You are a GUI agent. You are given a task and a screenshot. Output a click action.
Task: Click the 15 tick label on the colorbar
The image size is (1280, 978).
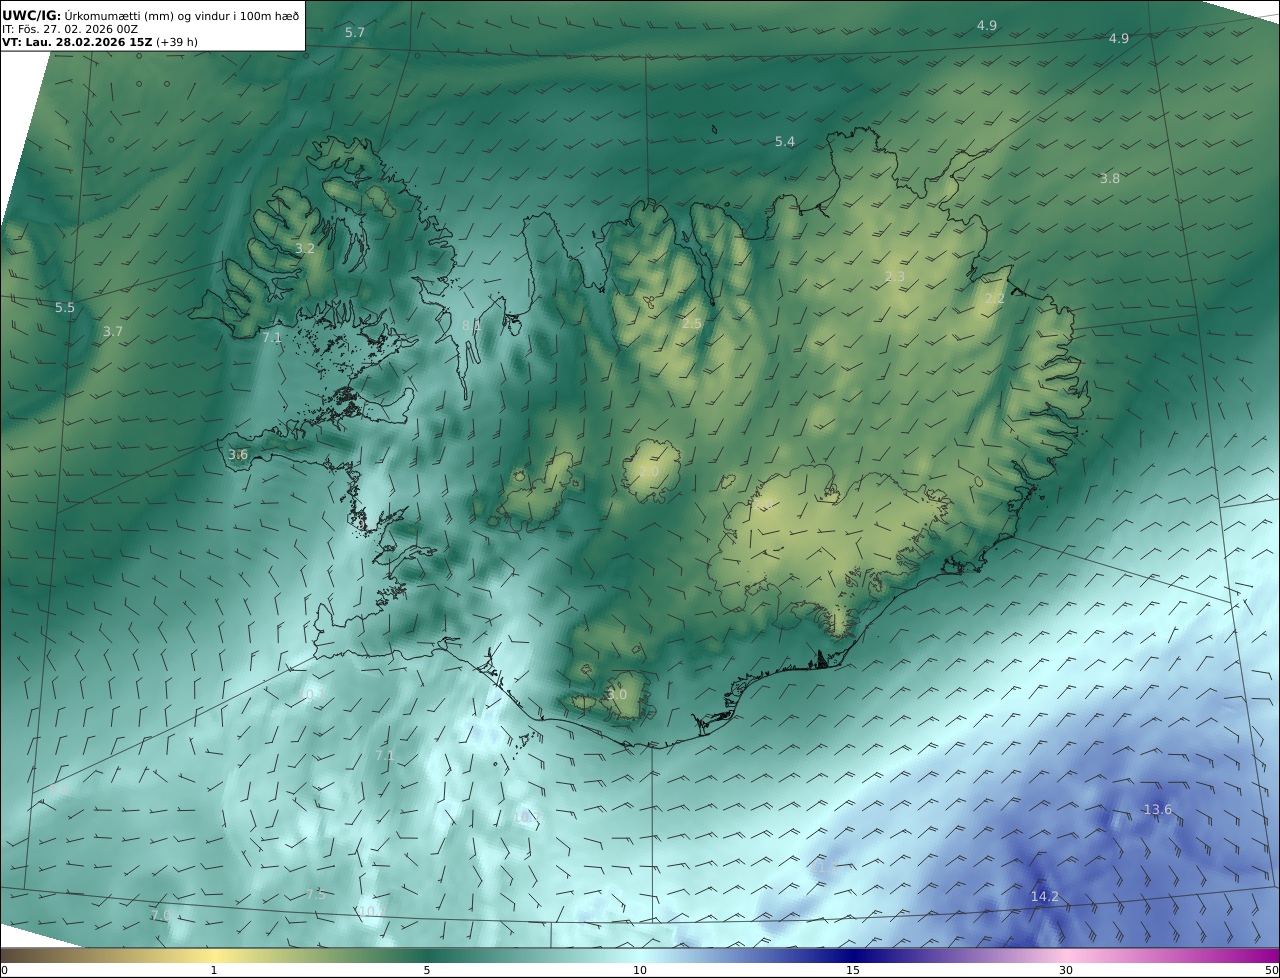[x=853, y=970]
